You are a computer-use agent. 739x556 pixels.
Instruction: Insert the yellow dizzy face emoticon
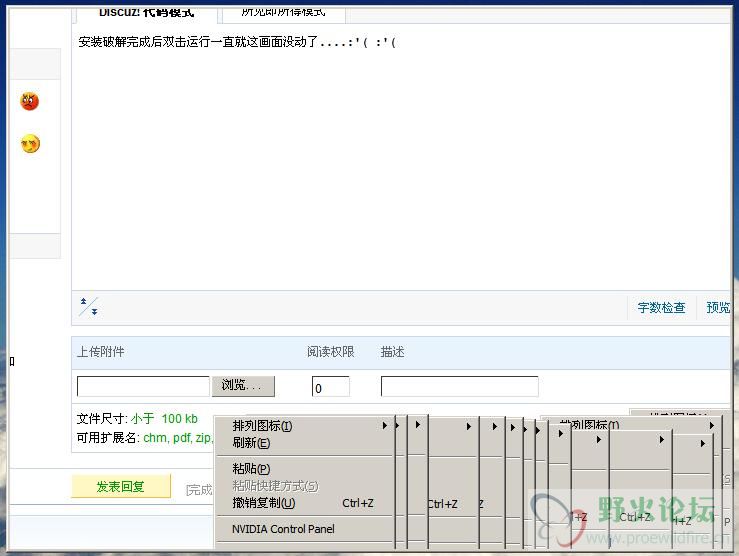point(30,144)
